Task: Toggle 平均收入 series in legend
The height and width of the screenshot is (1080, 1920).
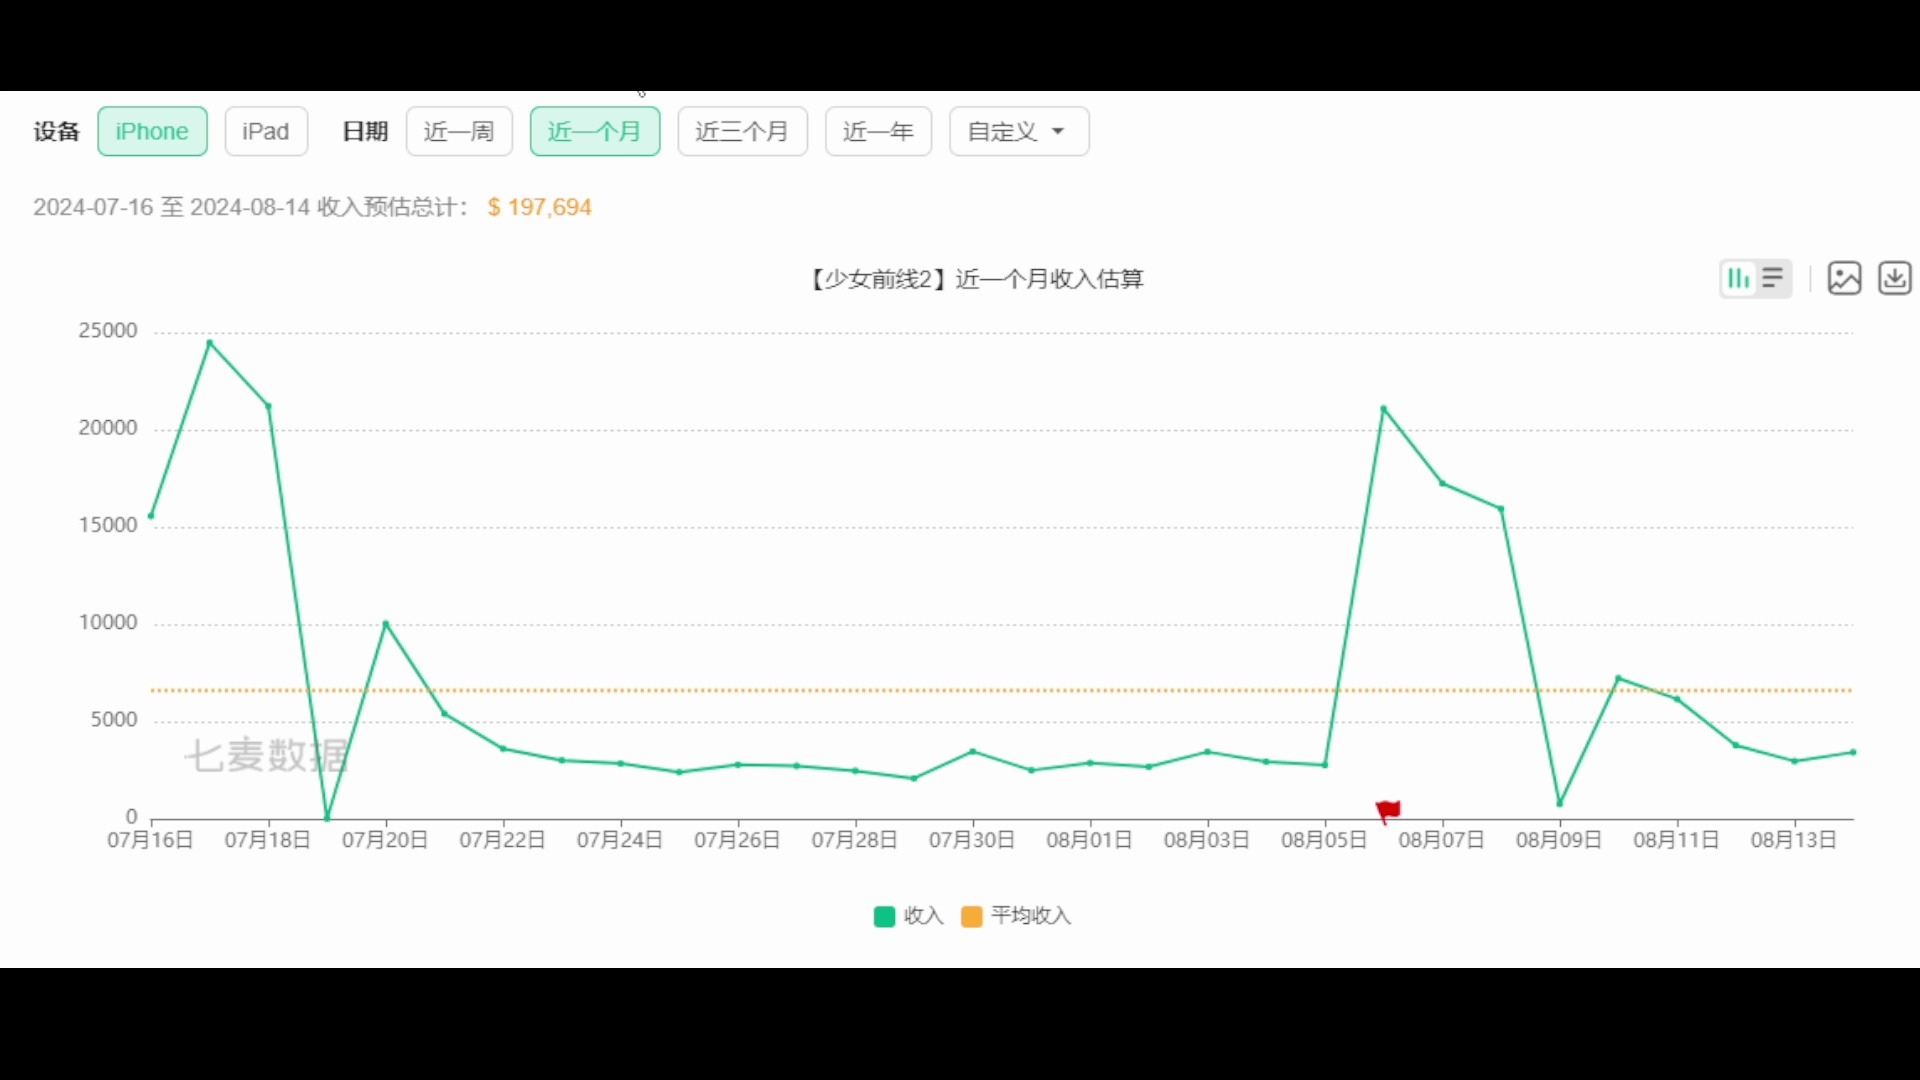Action: (1016, 916)
